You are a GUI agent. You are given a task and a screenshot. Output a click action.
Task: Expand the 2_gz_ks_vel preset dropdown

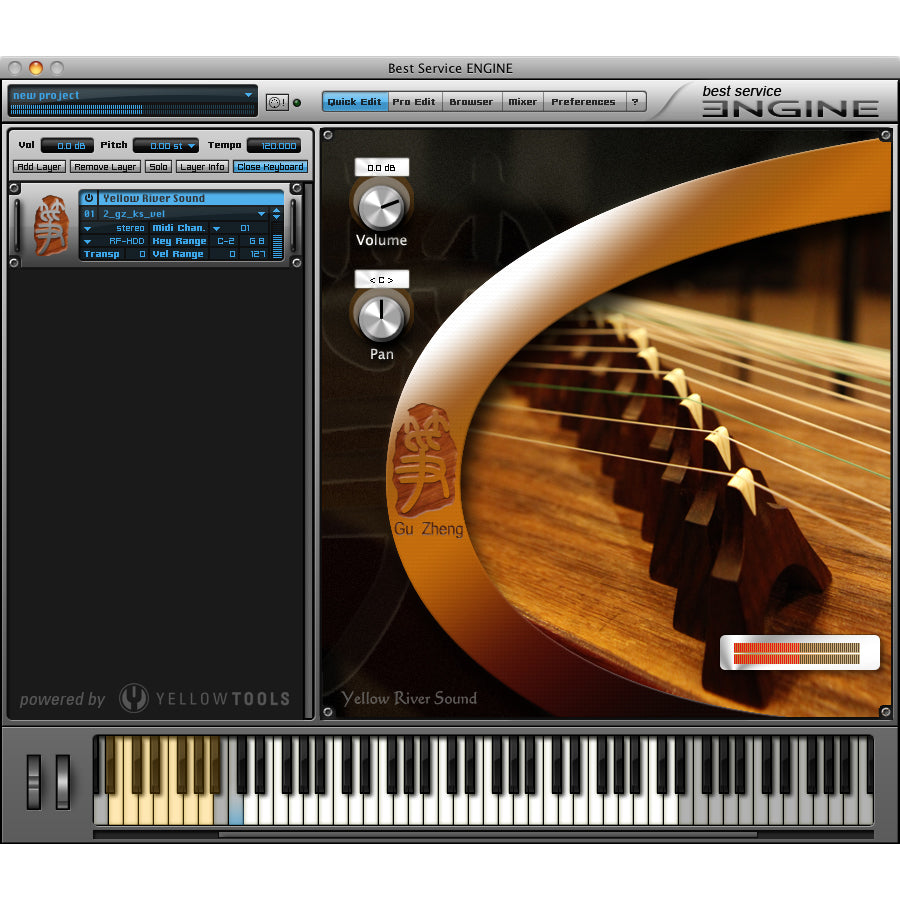click(262, 214)
